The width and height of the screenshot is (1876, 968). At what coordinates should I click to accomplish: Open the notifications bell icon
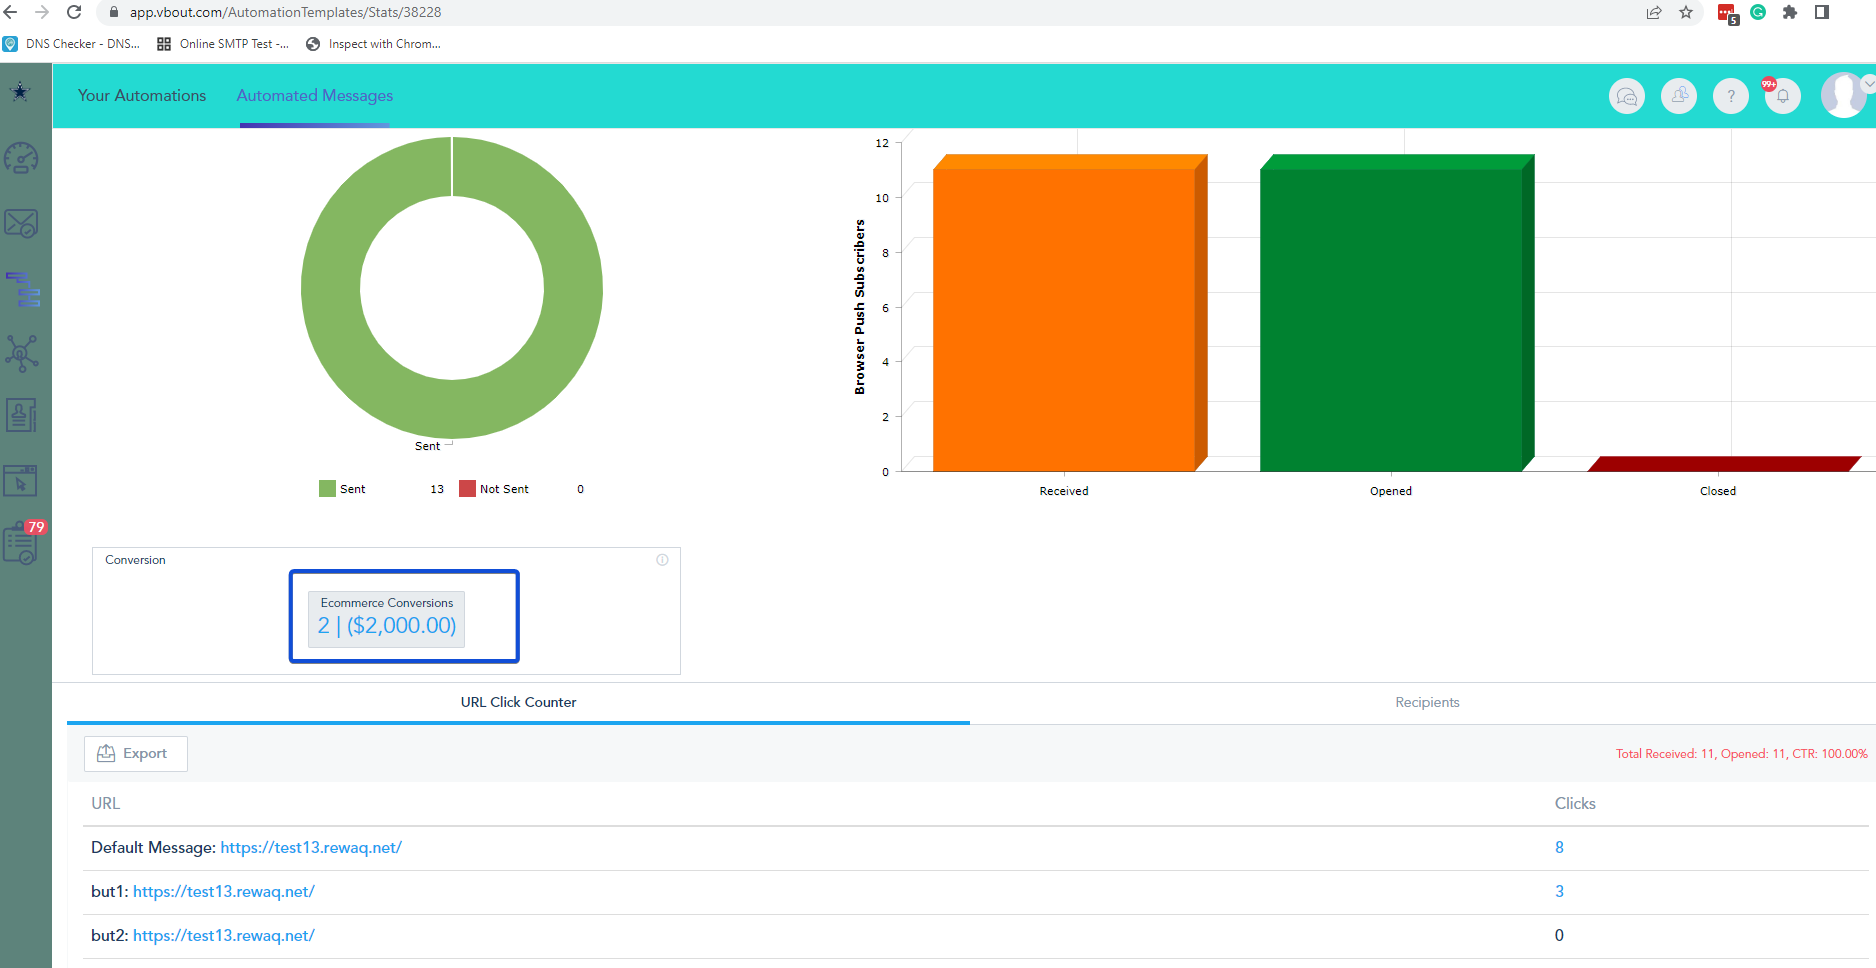(x=1782, y=96)
